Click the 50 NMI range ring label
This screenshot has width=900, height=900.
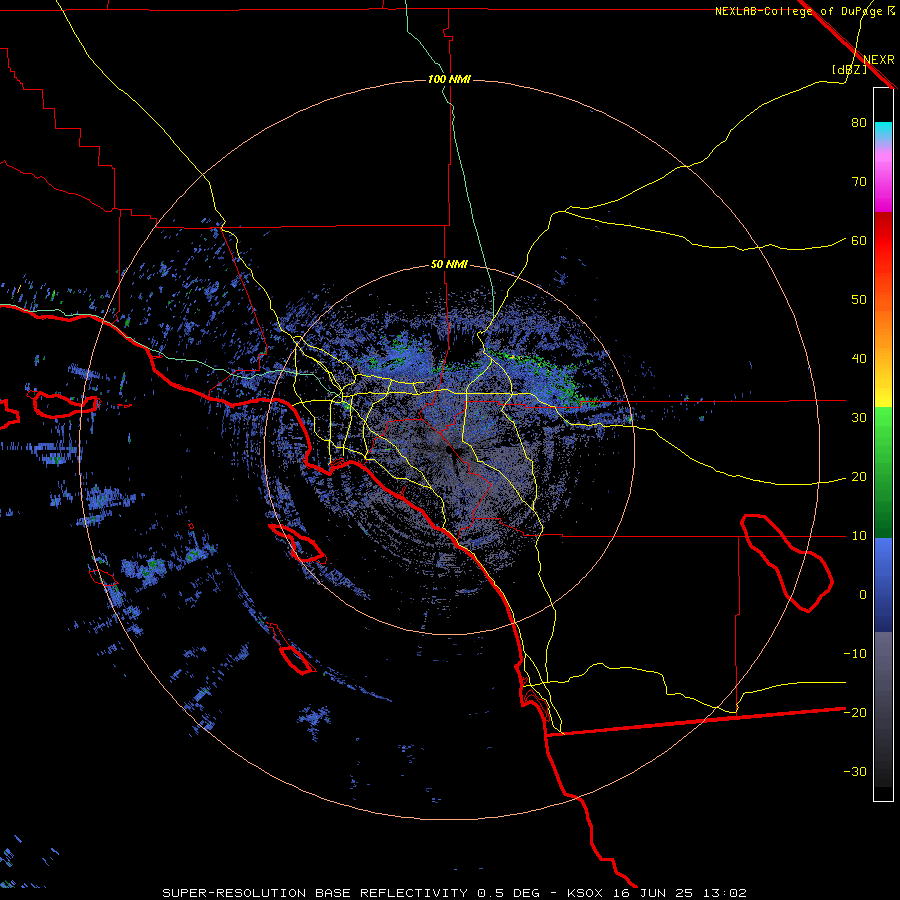(449, 265)
